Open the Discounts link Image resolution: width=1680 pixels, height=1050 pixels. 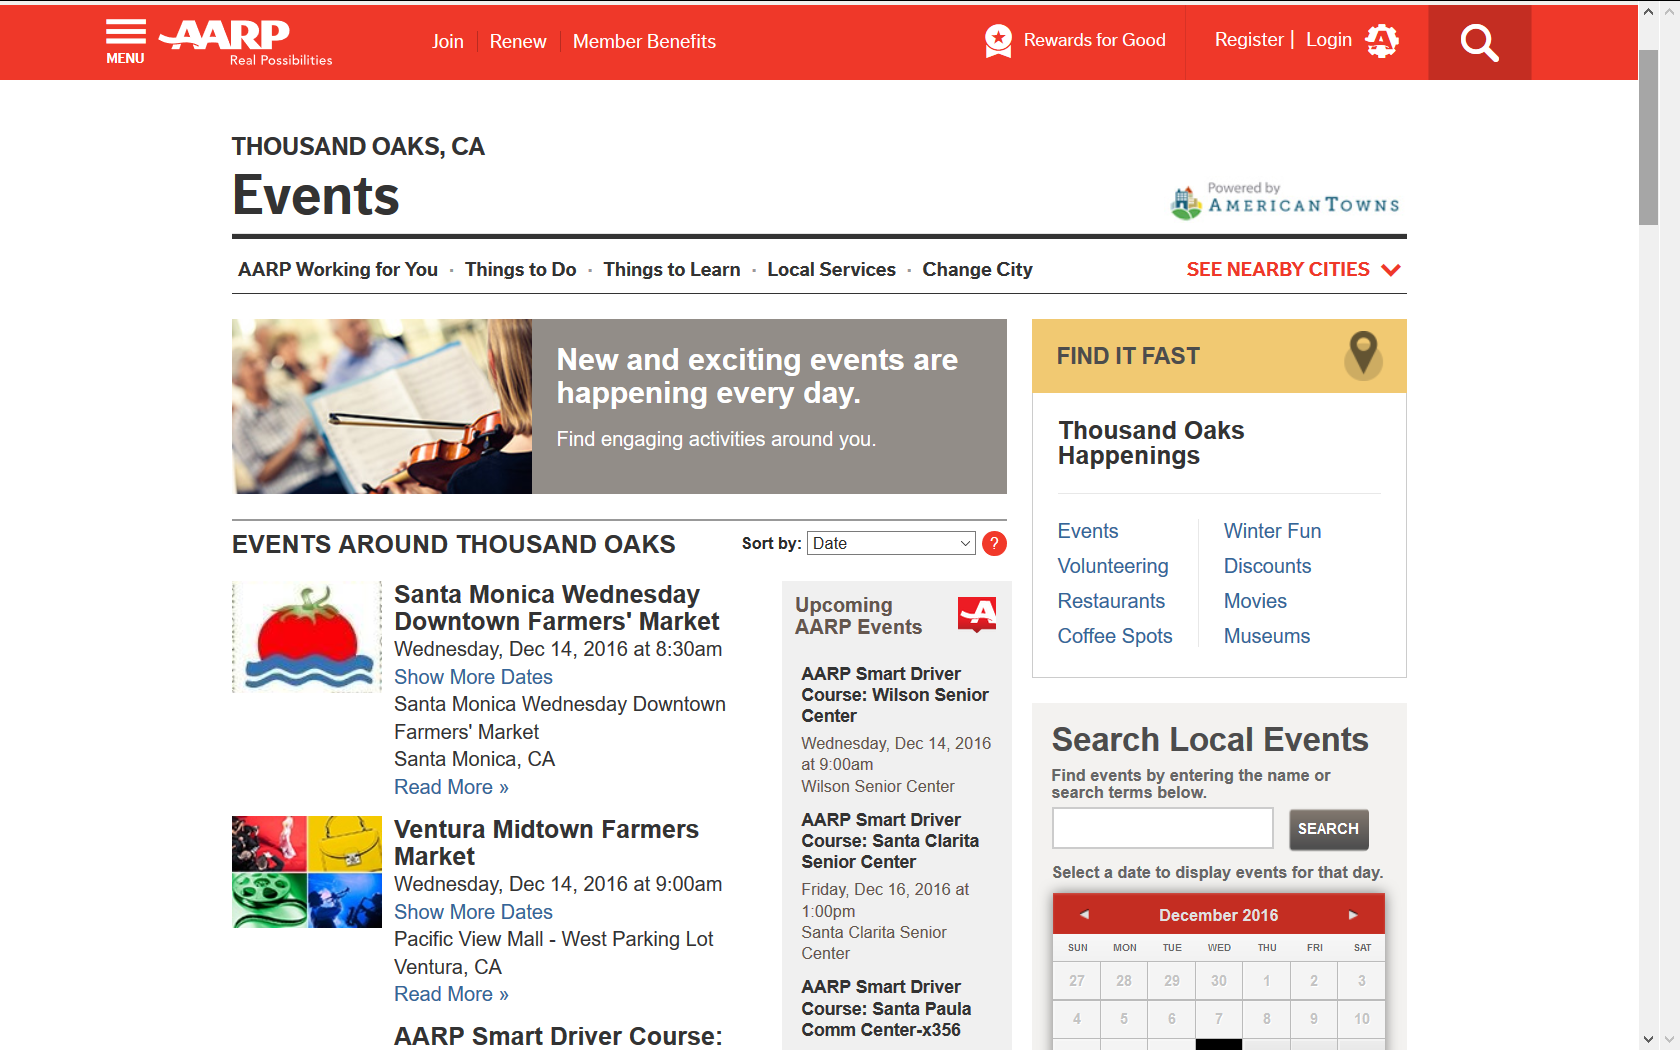coord(1267,566)
